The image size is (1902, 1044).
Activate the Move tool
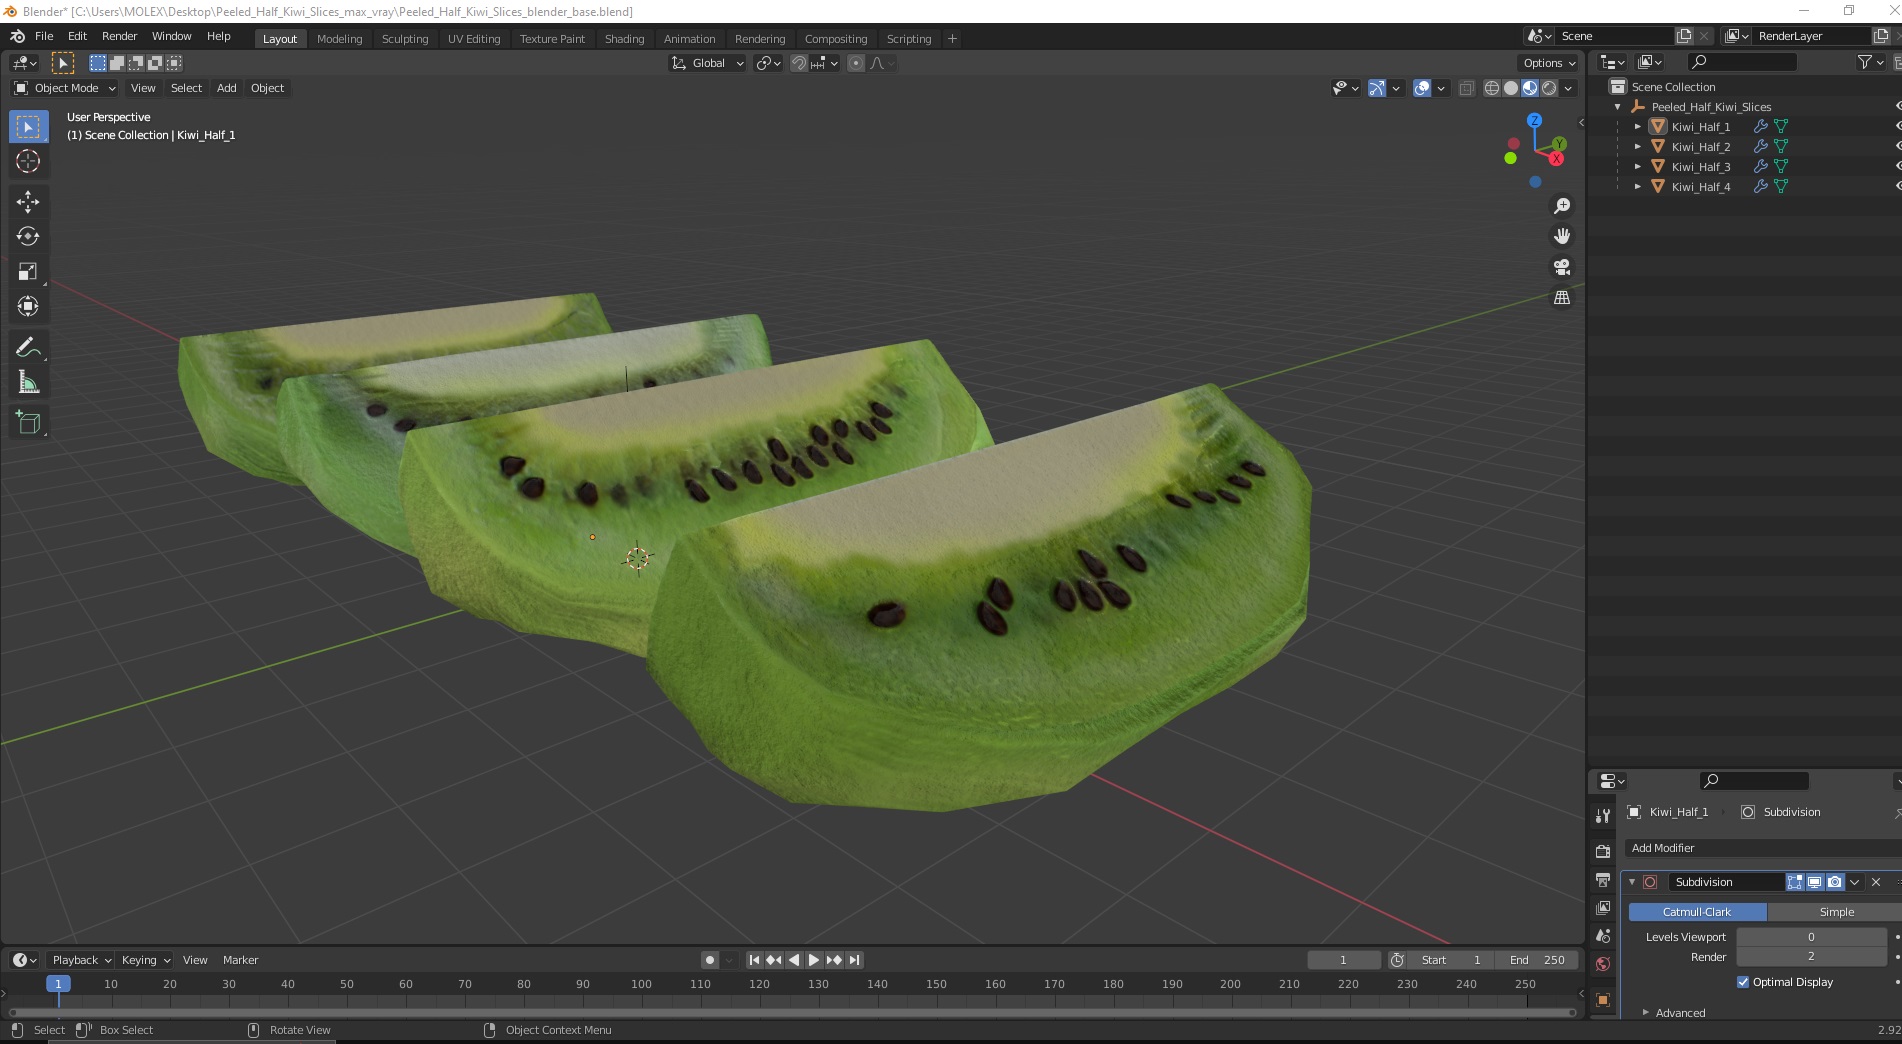point(28,202)
